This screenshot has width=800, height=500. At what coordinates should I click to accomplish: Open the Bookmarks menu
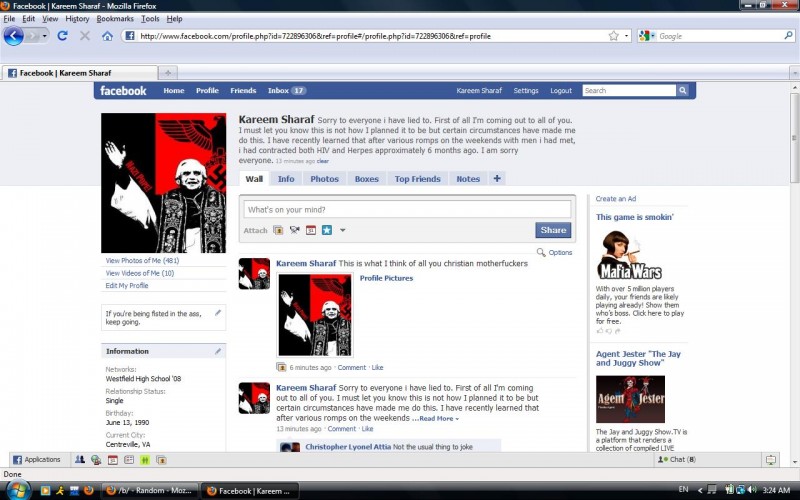(115, 18)
